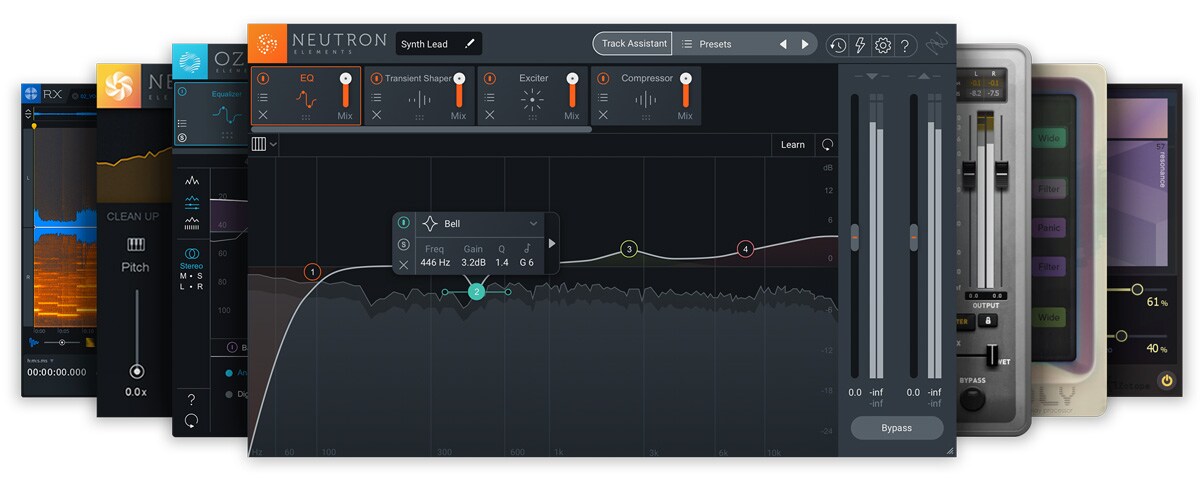Image resolution: width=1200 pixels, height=481 pixels.
Task: Toggle the band power in Bell popup
Action: 403,223
